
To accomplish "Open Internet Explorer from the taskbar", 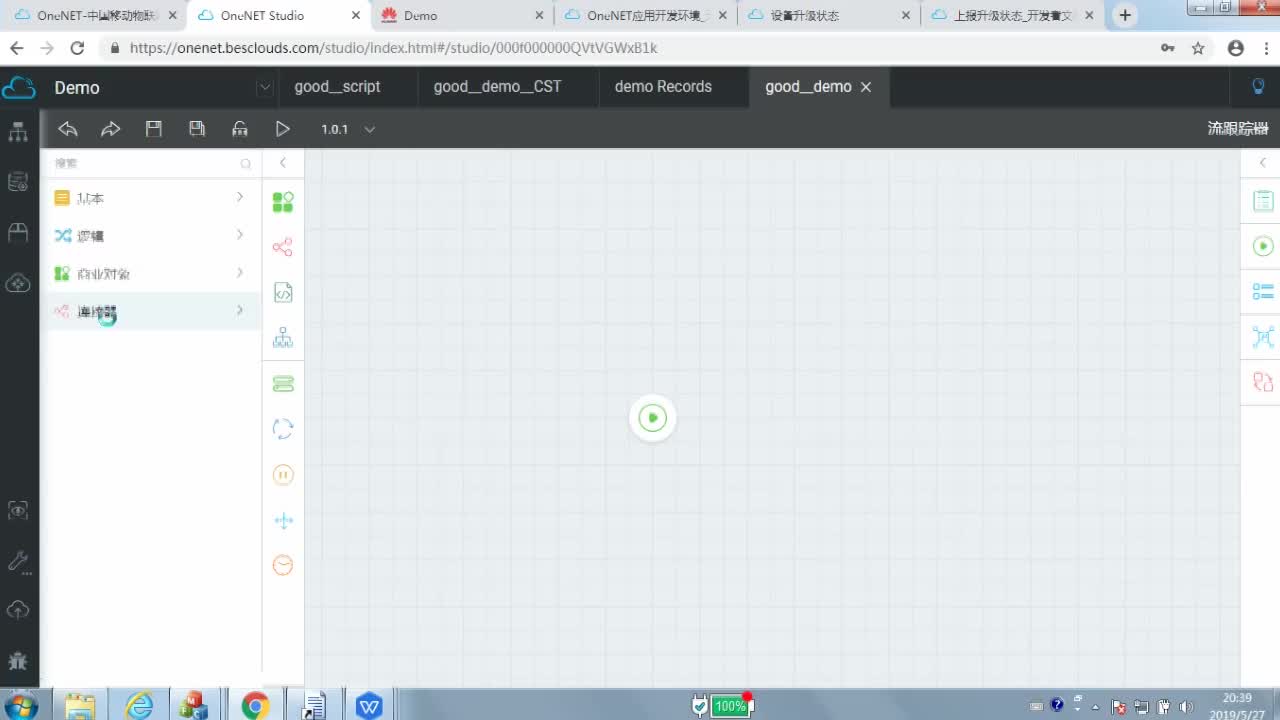I will [x=139, y=706].
